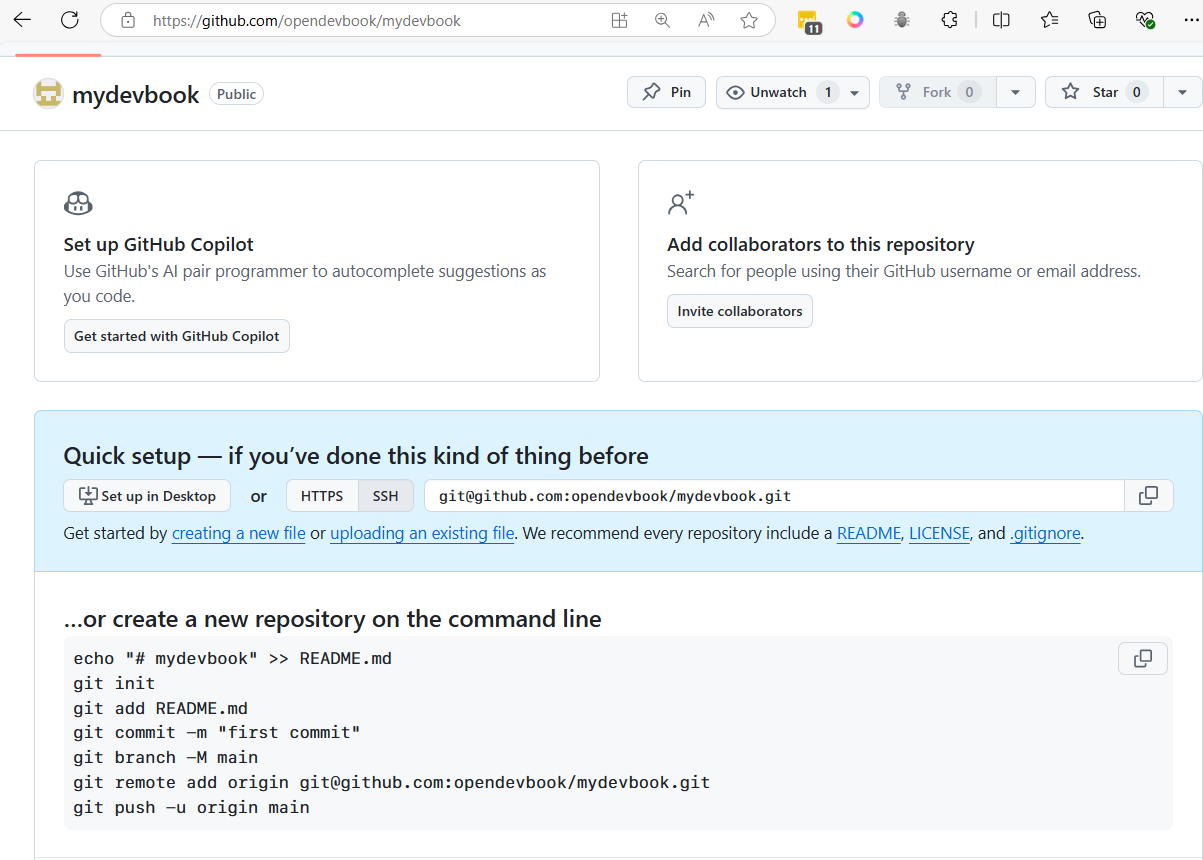Screen dimensions: 1203x860
Task: Add this page to browser favorites
Action: [x=749, y=20]
